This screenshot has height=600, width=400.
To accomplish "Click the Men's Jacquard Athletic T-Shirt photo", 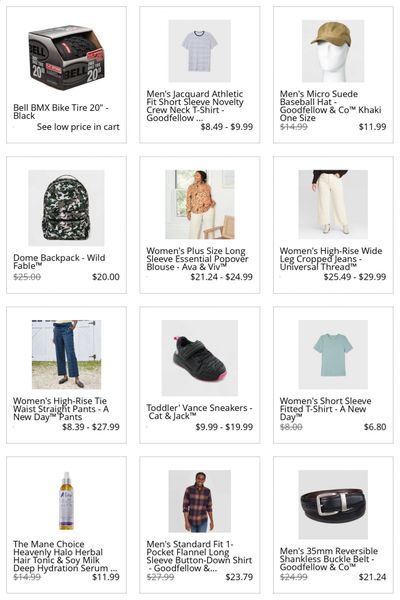I will 199,51.
